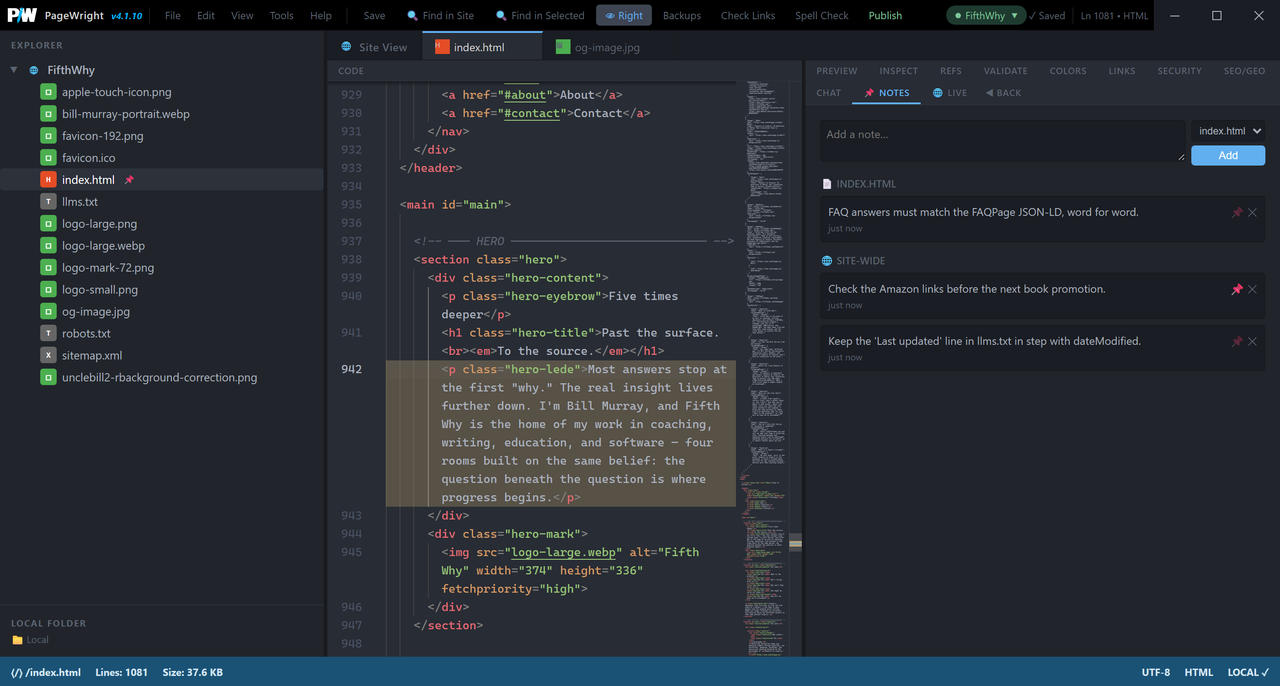The image size is (1280, 686).
Task: Click the green icon beside logo-large.png
Action: [48, 224]
